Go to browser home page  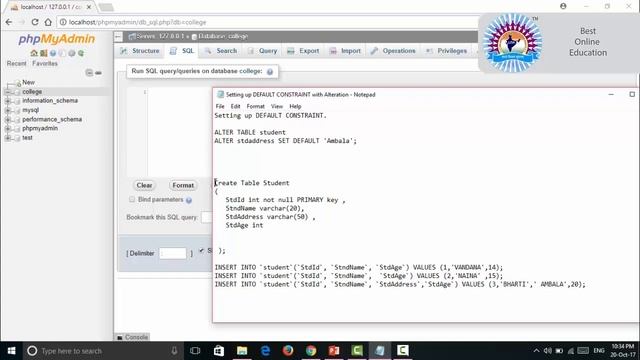48,22
